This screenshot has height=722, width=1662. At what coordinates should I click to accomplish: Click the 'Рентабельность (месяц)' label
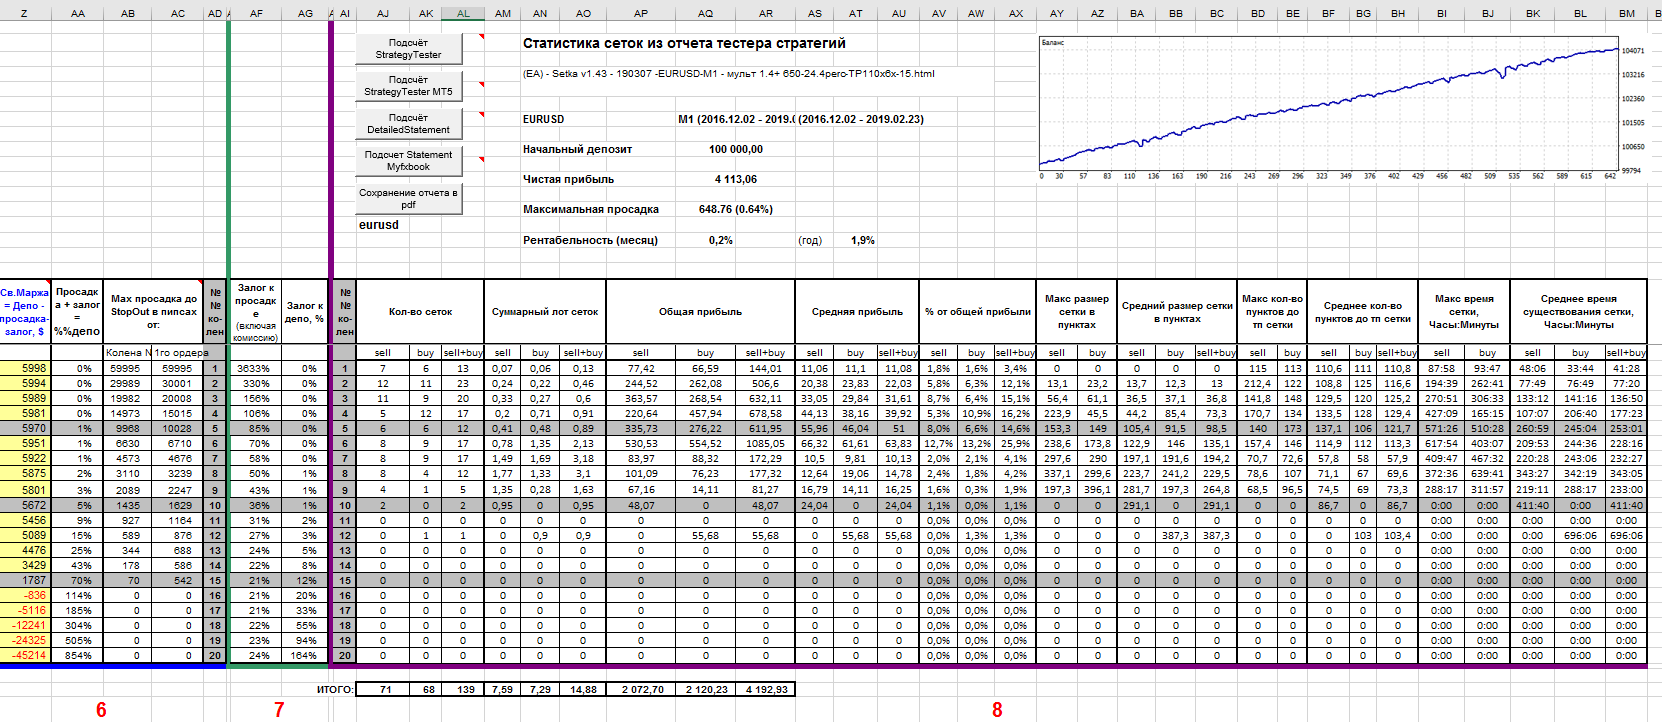(590, 240)
